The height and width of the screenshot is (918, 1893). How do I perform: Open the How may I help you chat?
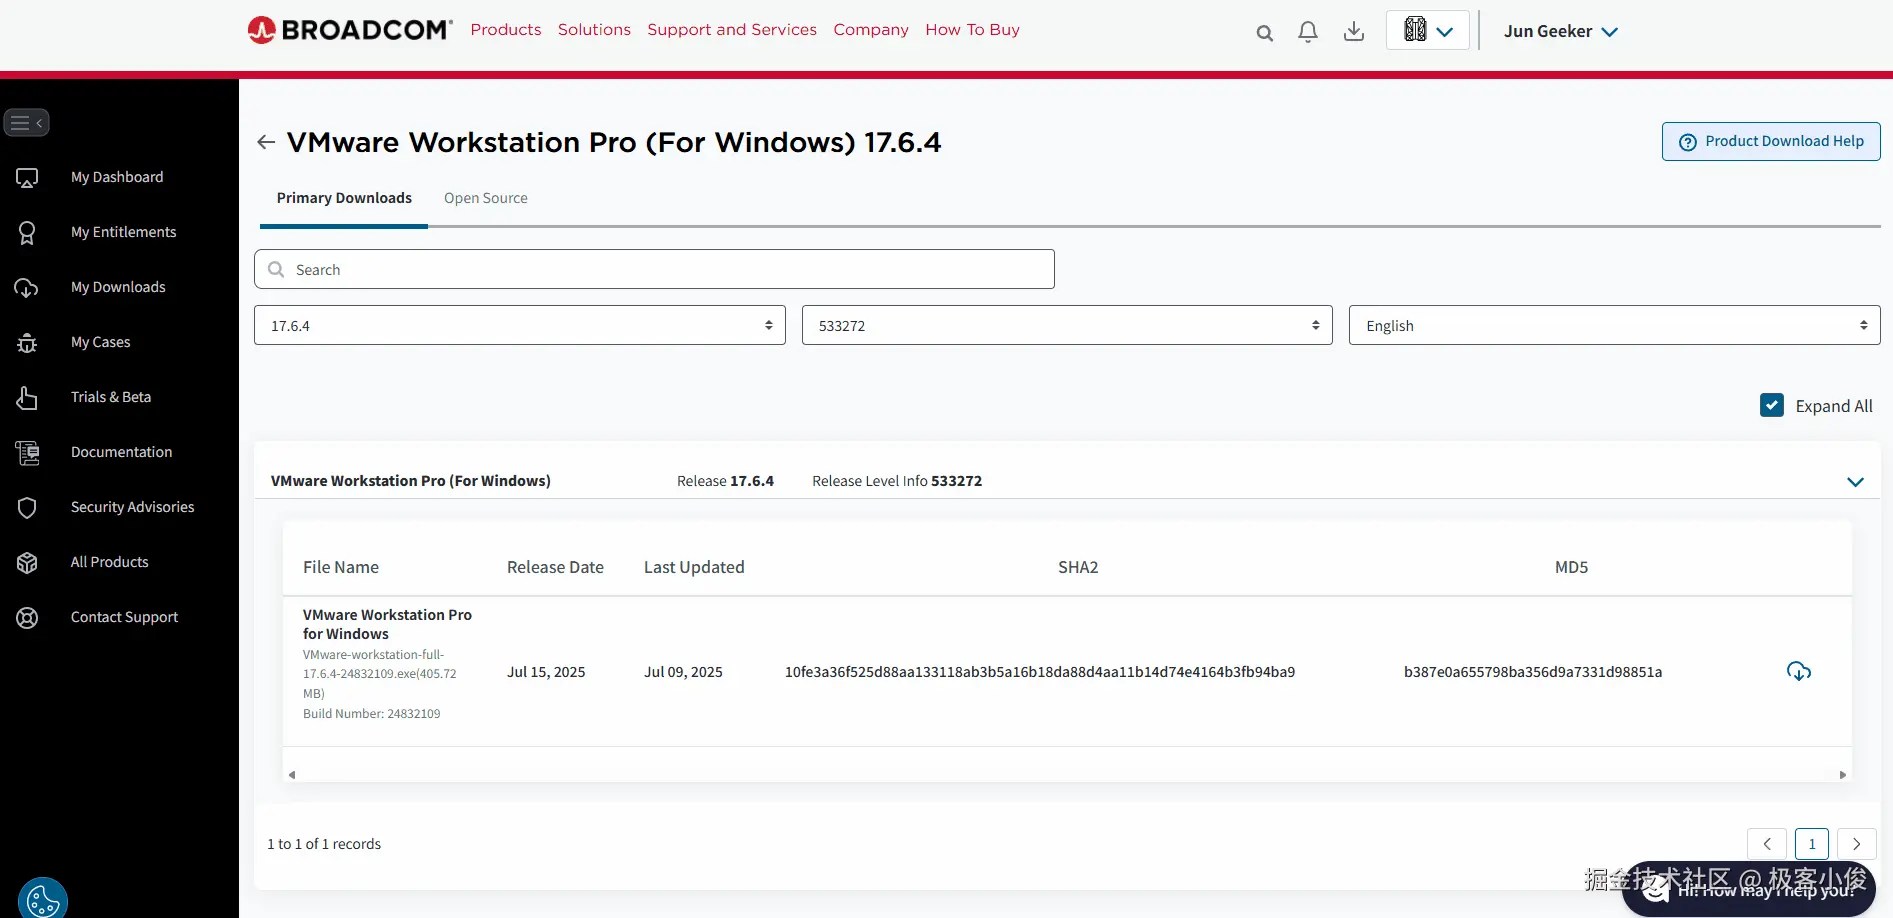click(x=1748, y=889)
